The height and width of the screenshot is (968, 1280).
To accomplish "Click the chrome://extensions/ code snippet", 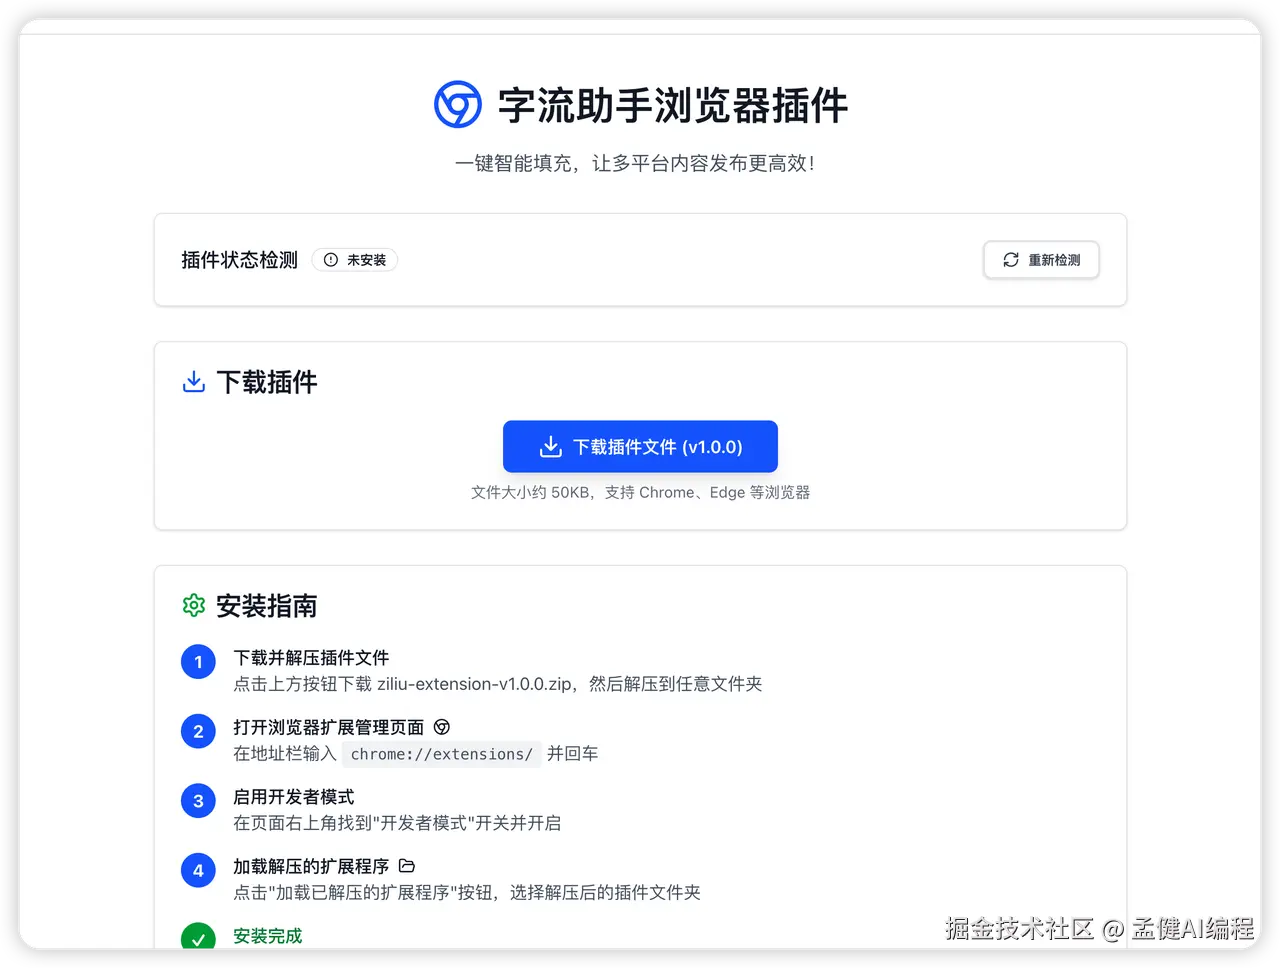I will click(442, 754).
